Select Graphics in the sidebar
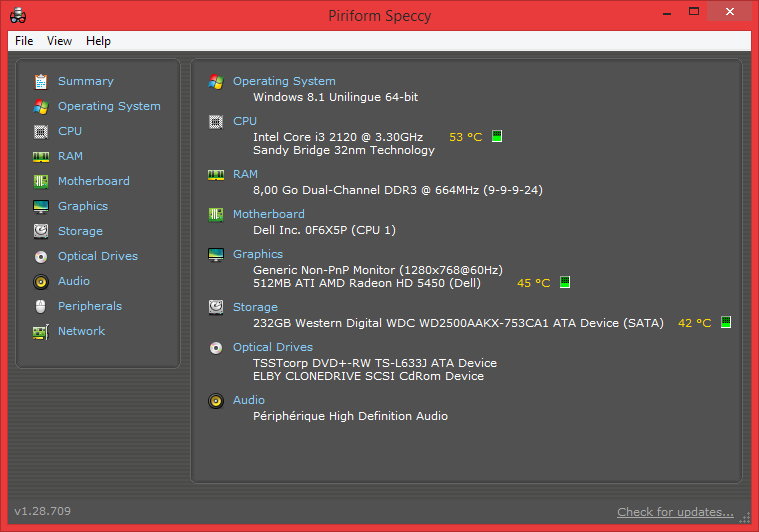This screenshot has height=532, width=759. point(83,206)
